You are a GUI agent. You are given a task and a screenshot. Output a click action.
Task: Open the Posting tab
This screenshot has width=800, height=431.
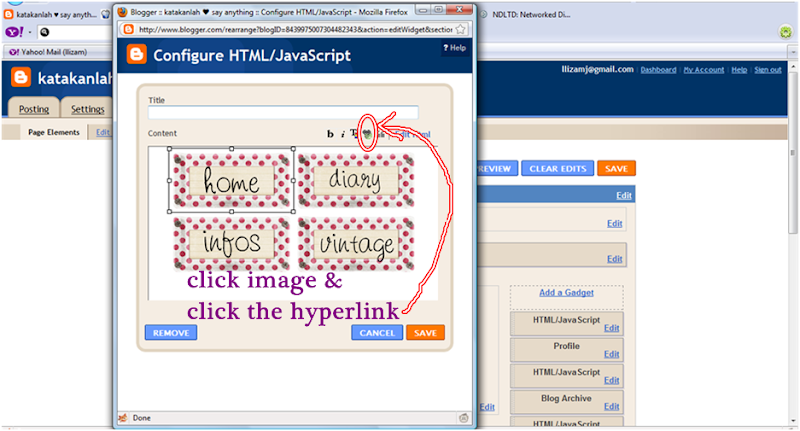[x=34, y=109]
